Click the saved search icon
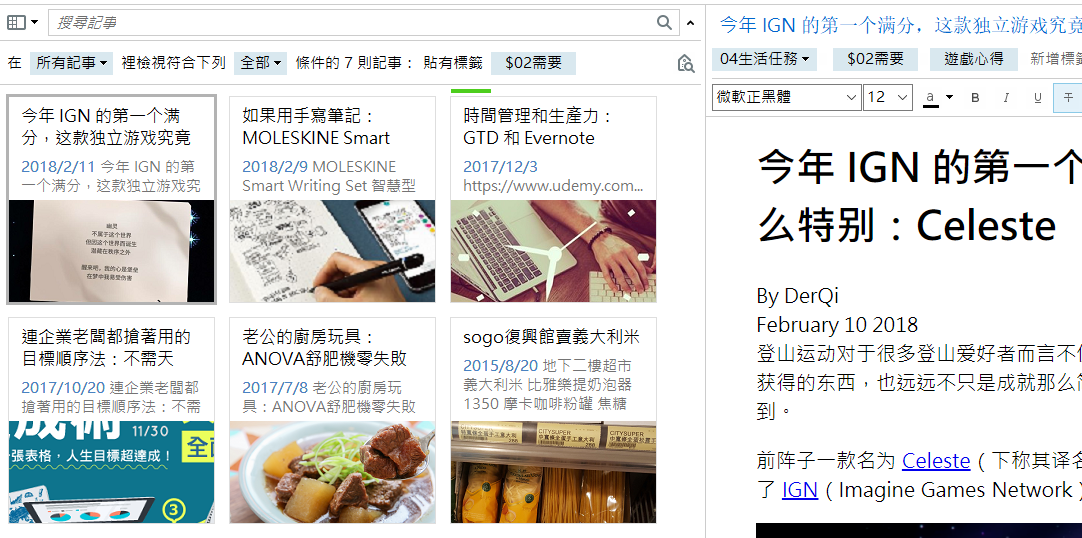 [x=686, y=63]
